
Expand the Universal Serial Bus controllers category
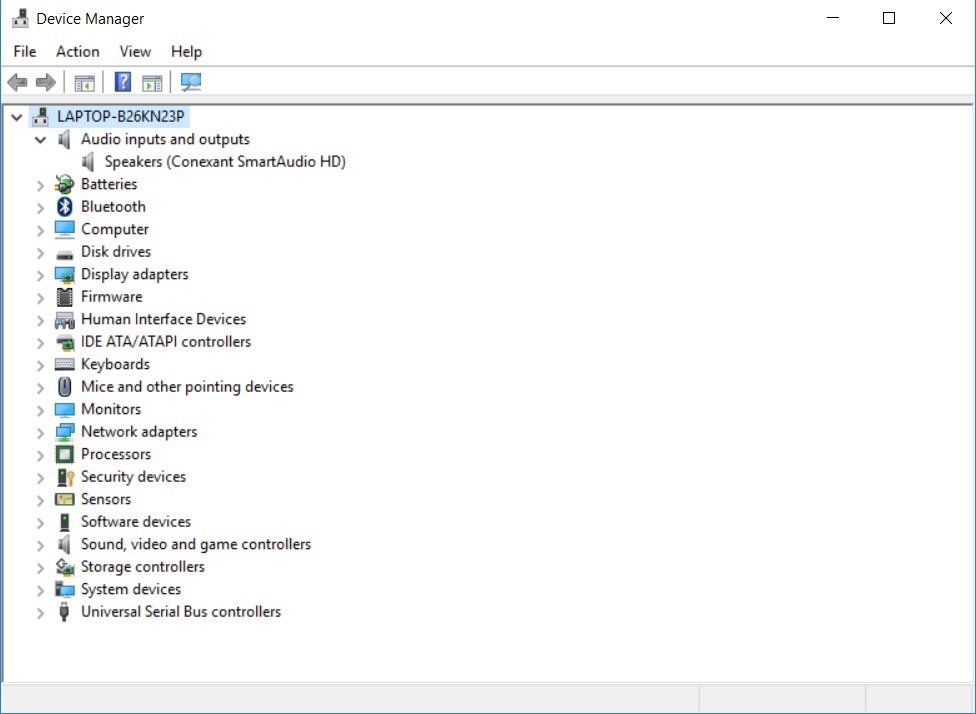tap(40, 611)
